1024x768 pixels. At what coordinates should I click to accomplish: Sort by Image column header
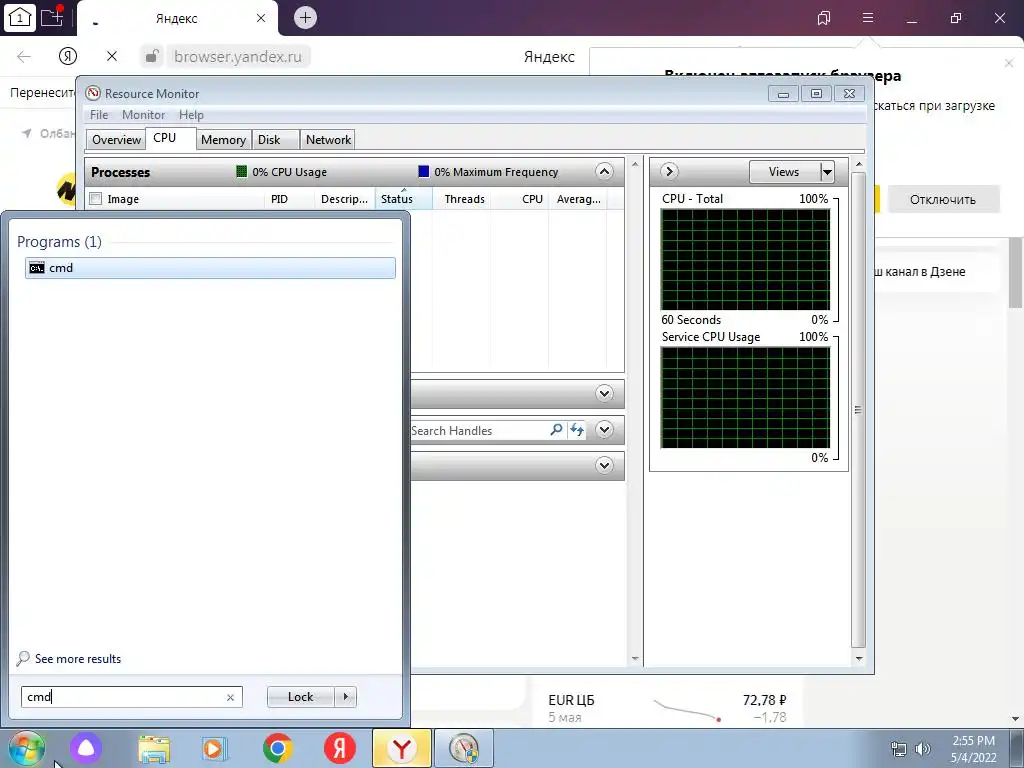pos(175,199)
